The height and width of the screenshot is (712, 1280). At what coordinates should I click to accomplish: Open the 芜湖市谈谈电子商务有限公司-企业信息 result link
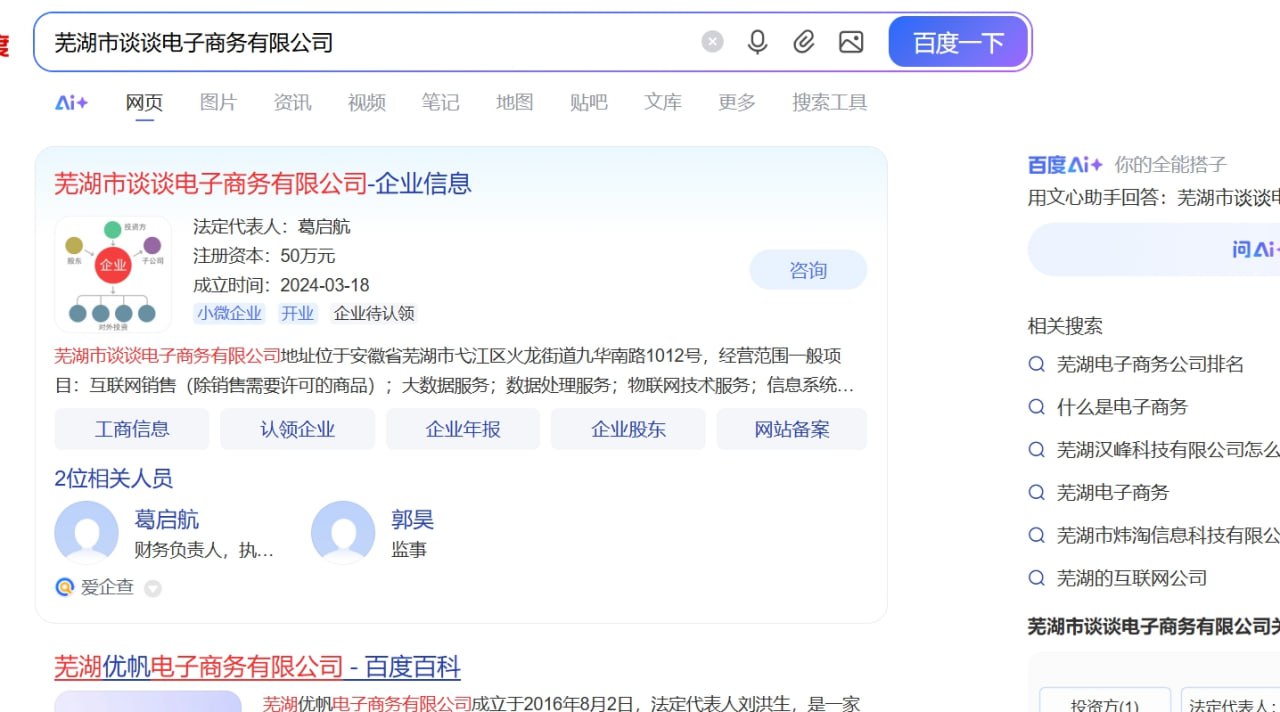[263, 183]
